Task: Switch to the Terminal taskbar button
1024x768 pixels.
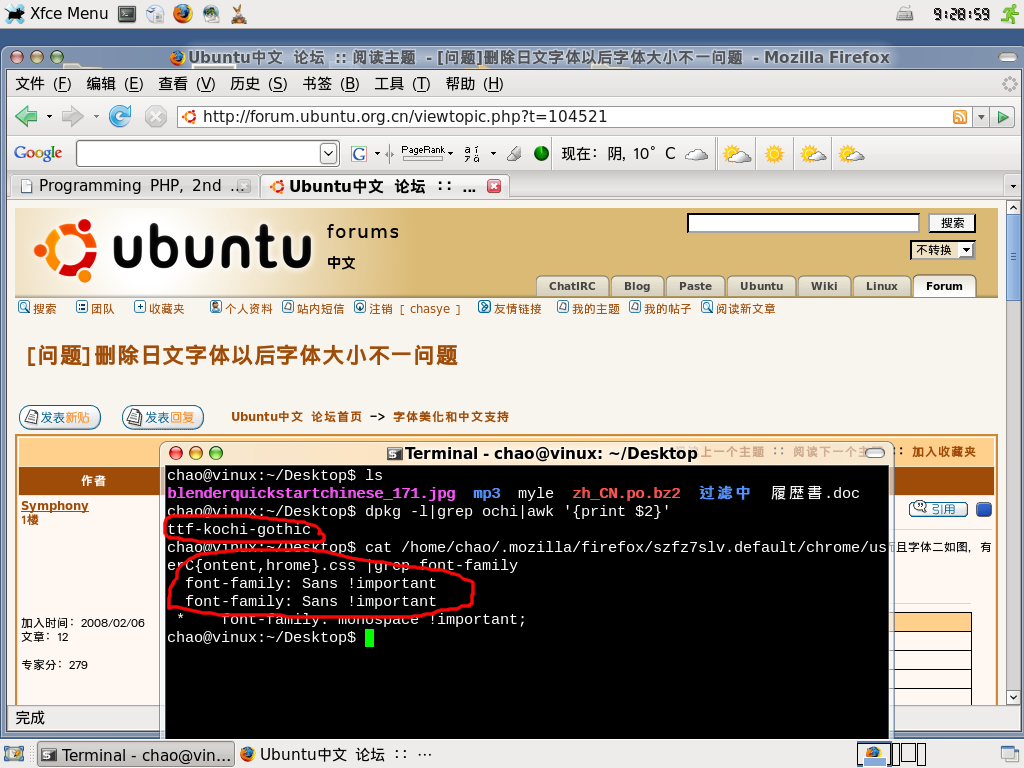Action: pyautogui.click(x=136, y=755)
